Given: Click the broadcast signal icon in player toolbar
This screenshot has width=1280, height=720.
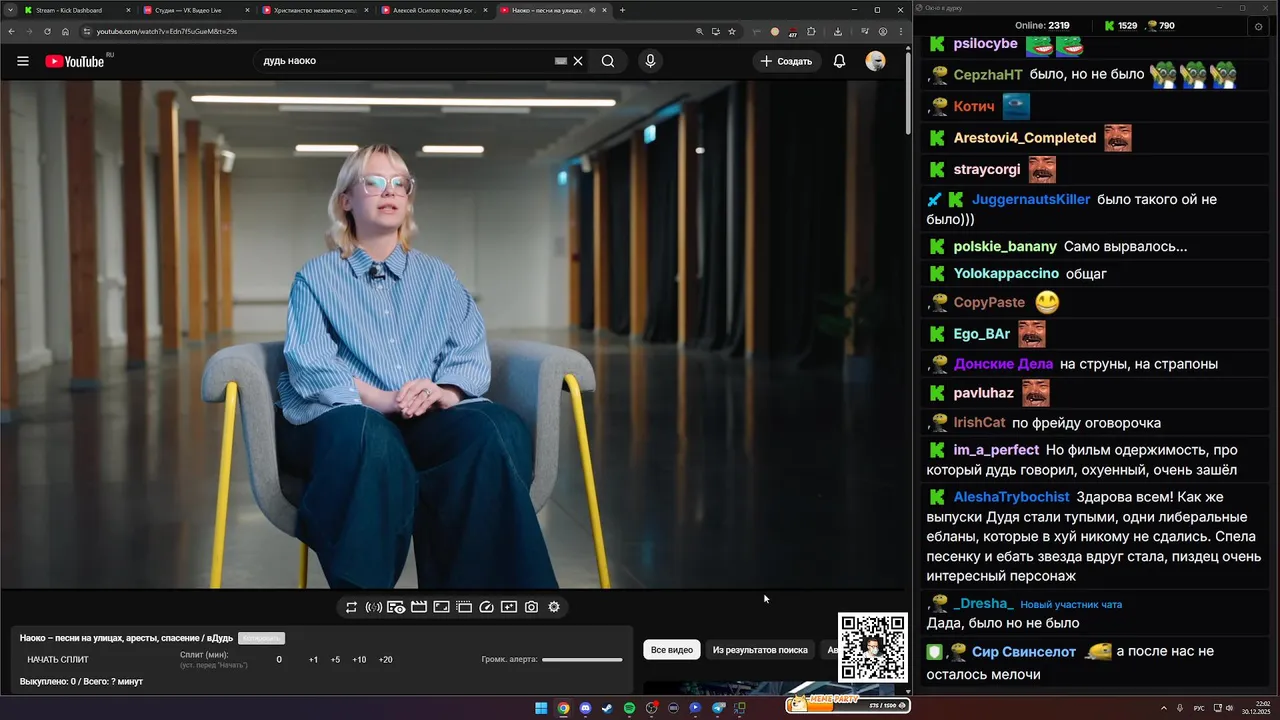Looking at the screenshot, I should click(x=373, y=607).
